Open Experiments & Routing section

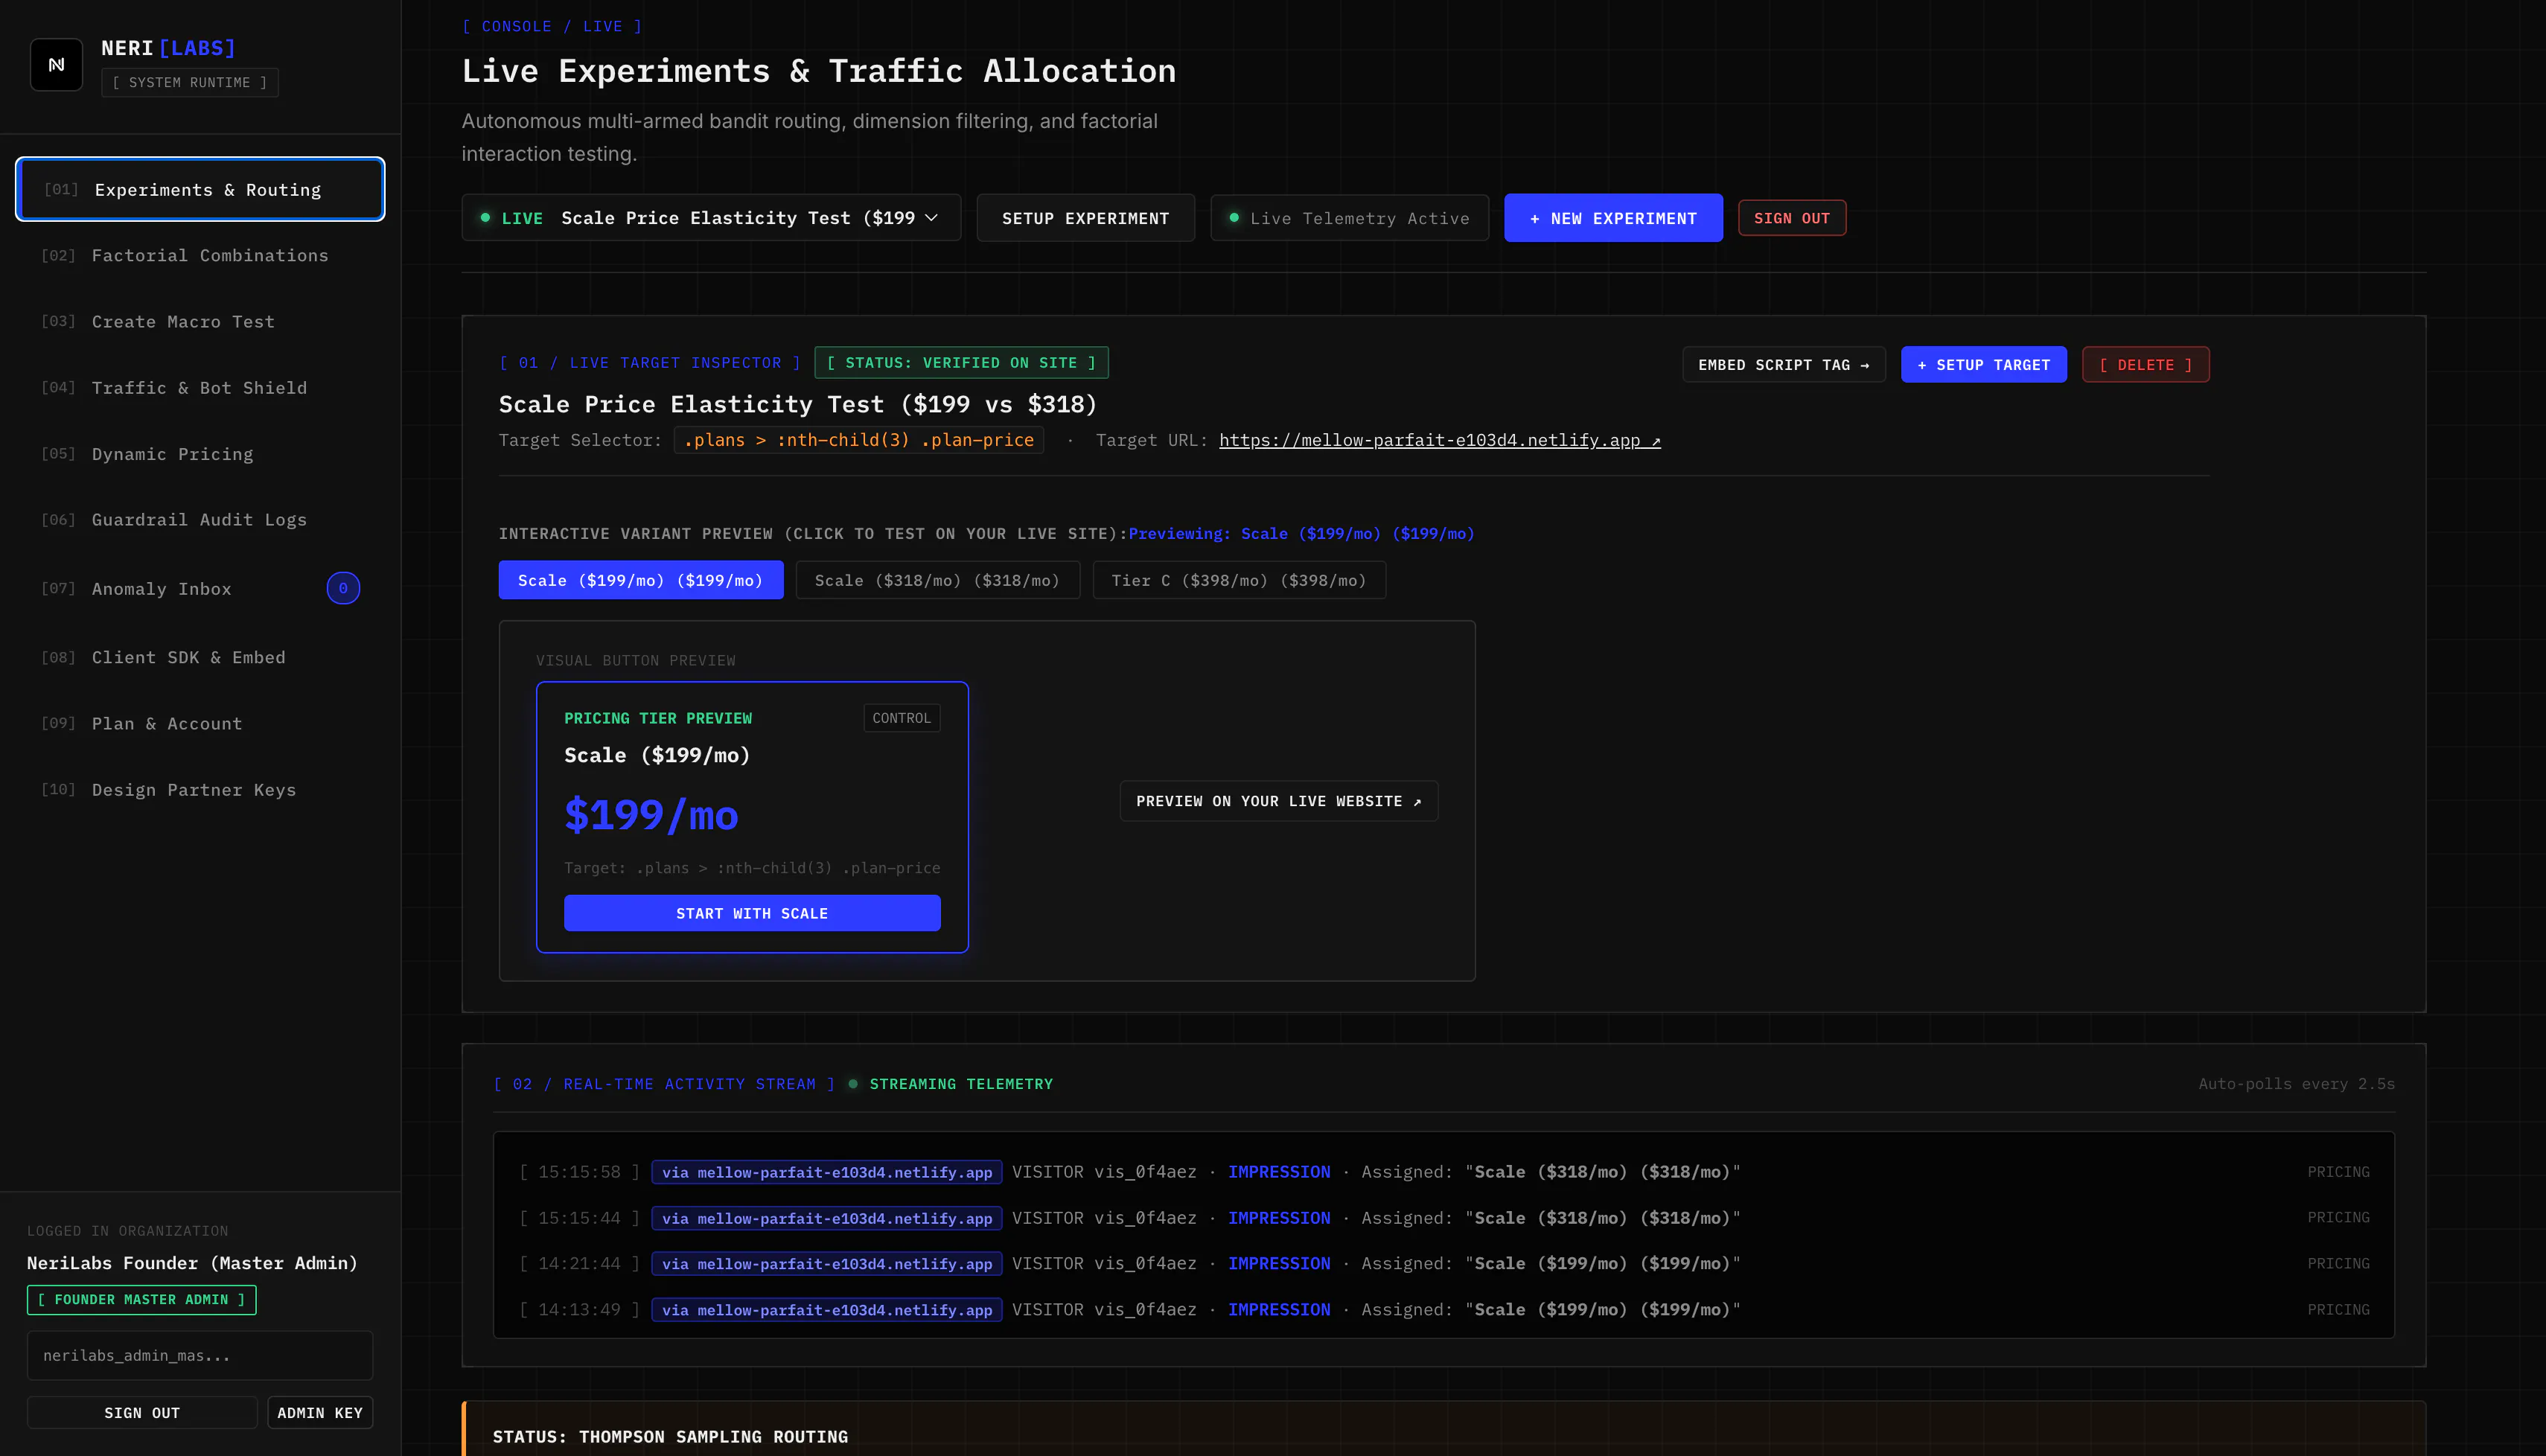point(200,189)
